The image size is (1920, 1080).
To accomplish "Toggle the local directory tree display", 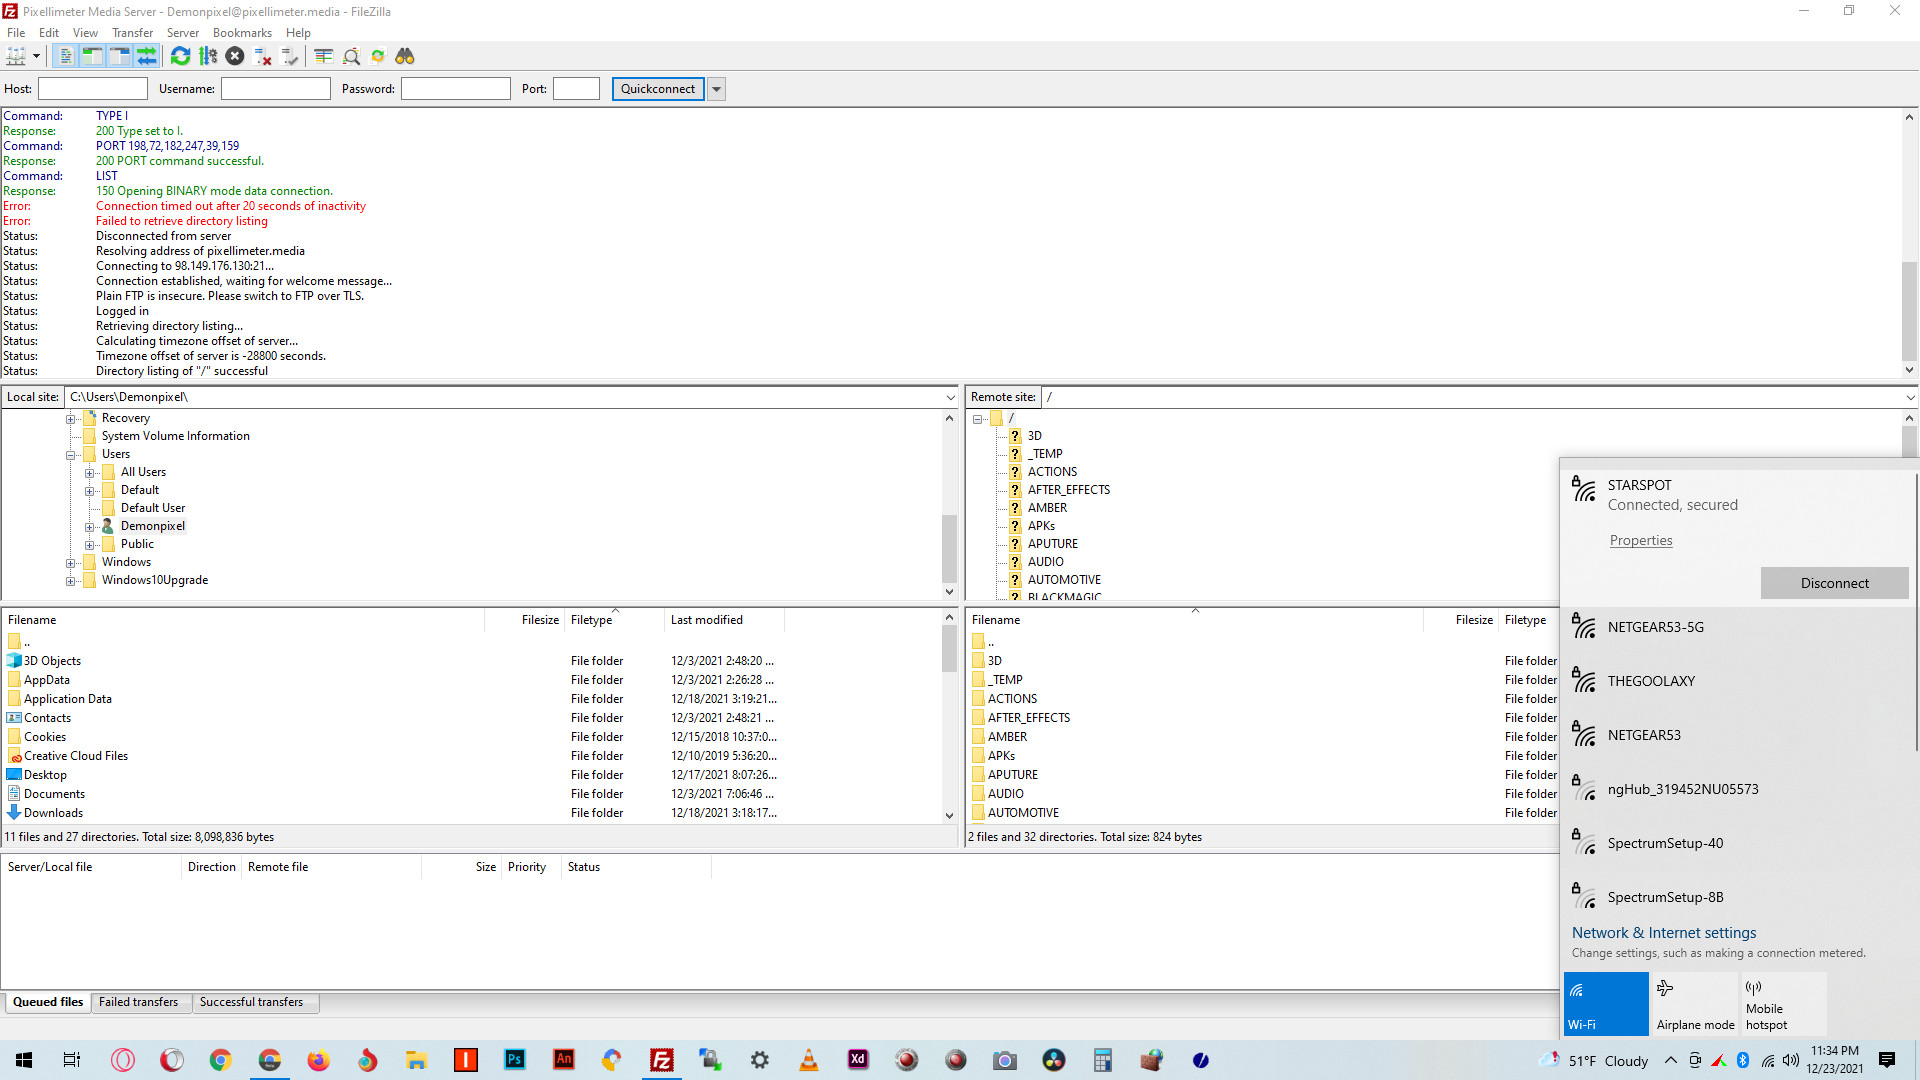I will [x=92, y=56].
